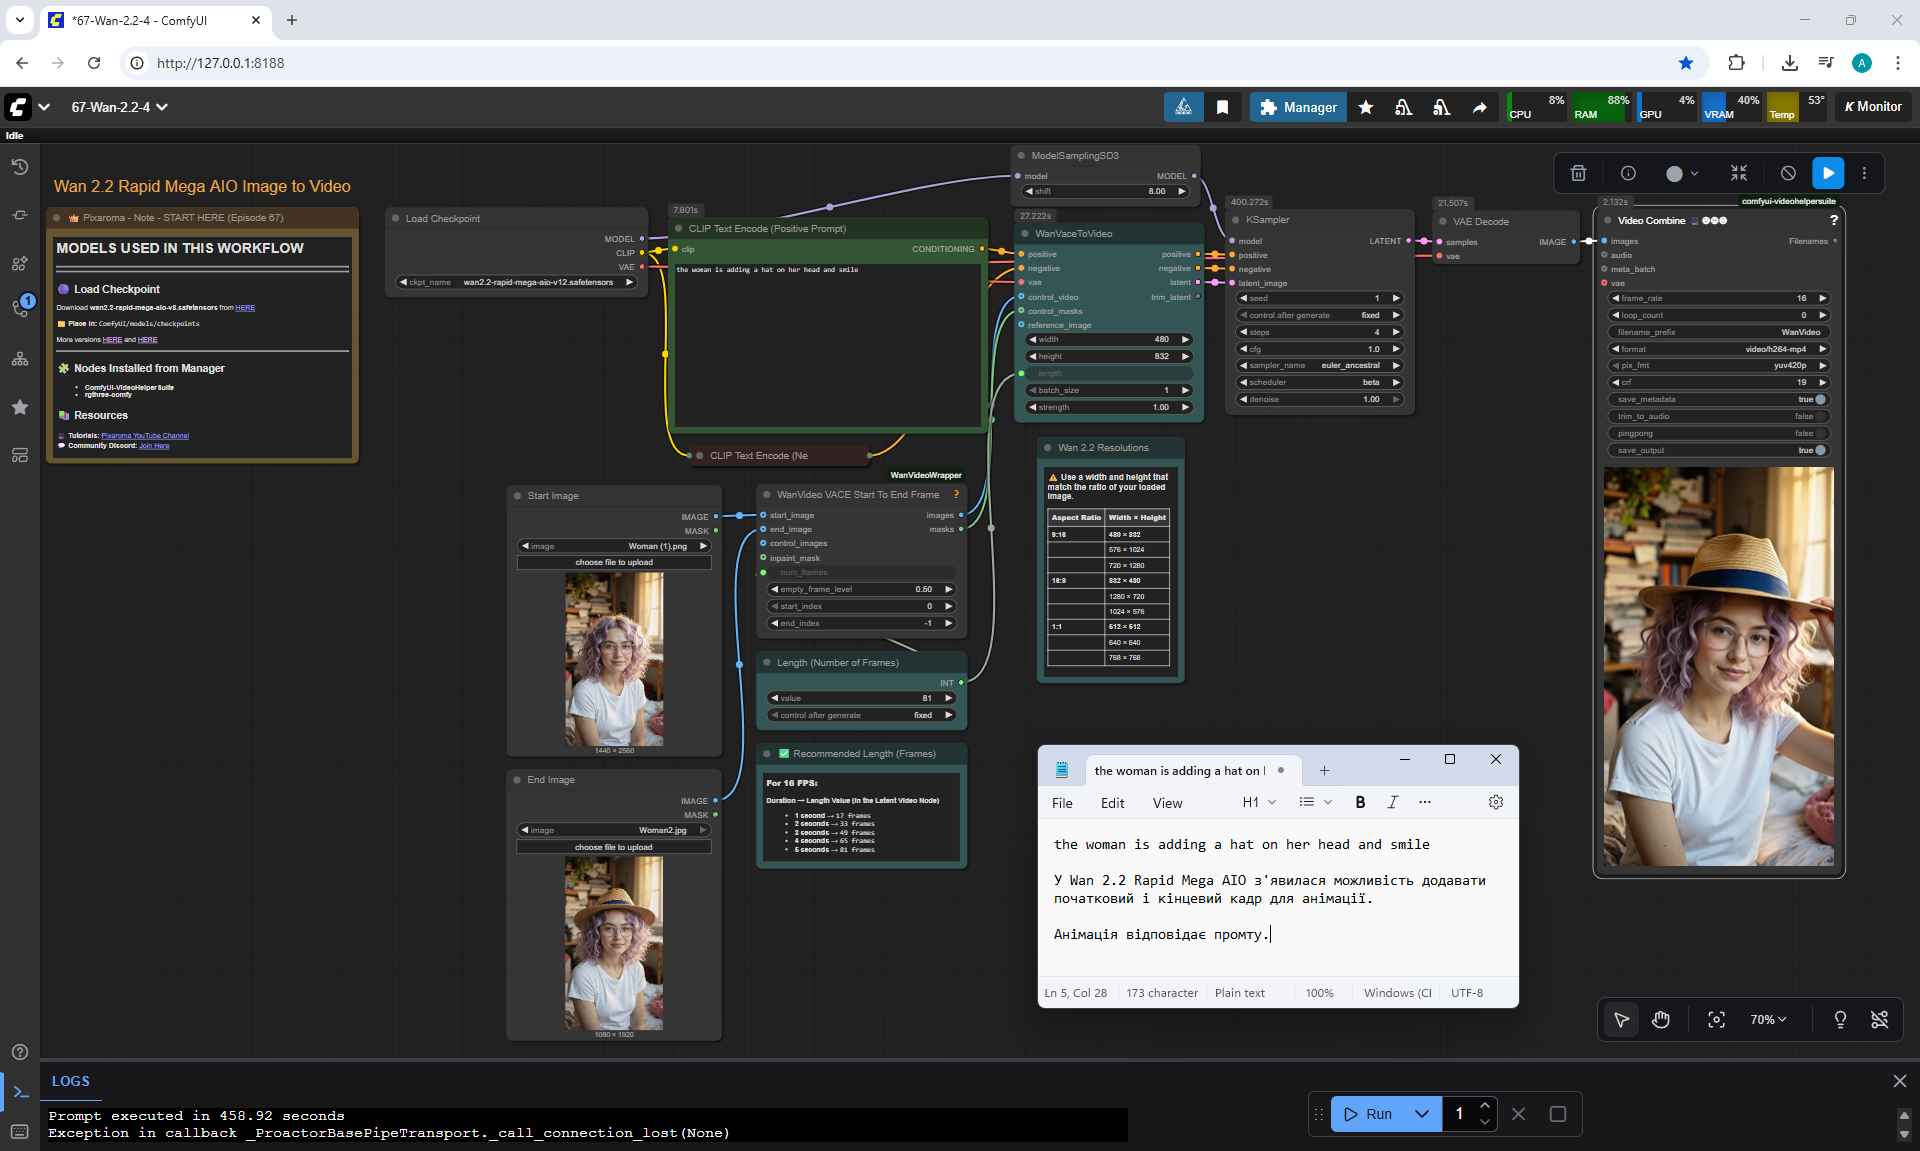The image size is (1920, 1151).
Task: Select the hand pan tool
Action: [1661, 1019]
